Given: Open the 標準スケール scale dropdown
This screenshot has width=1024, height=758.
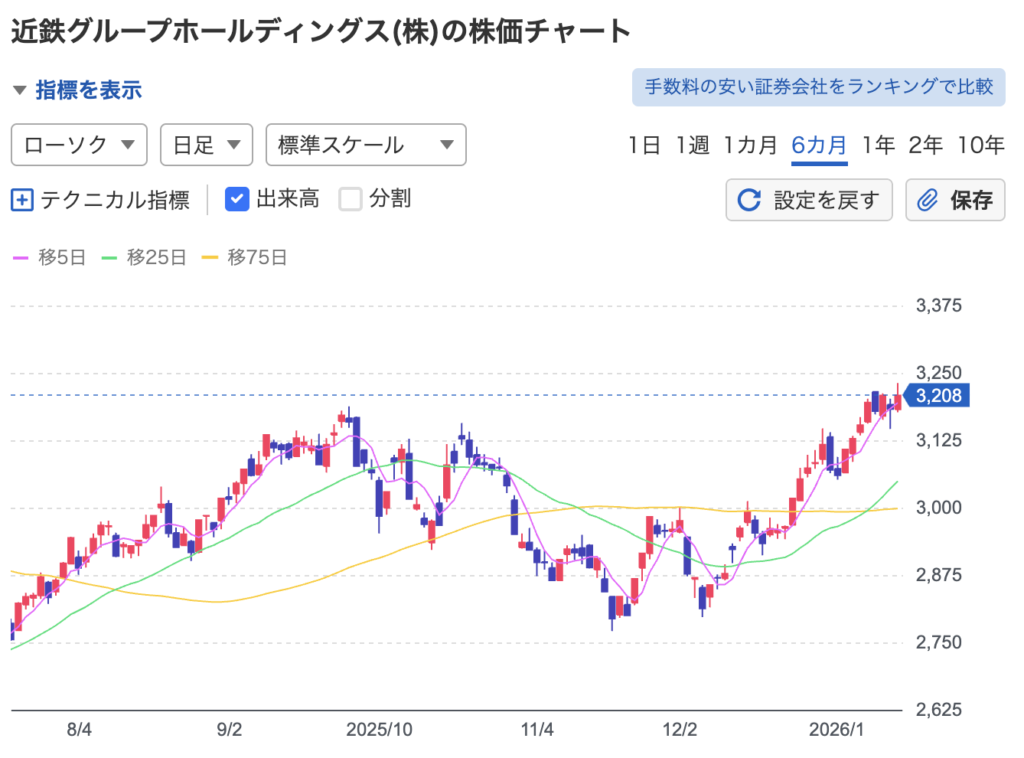Looking at the screenshot, I should point(366,145).
